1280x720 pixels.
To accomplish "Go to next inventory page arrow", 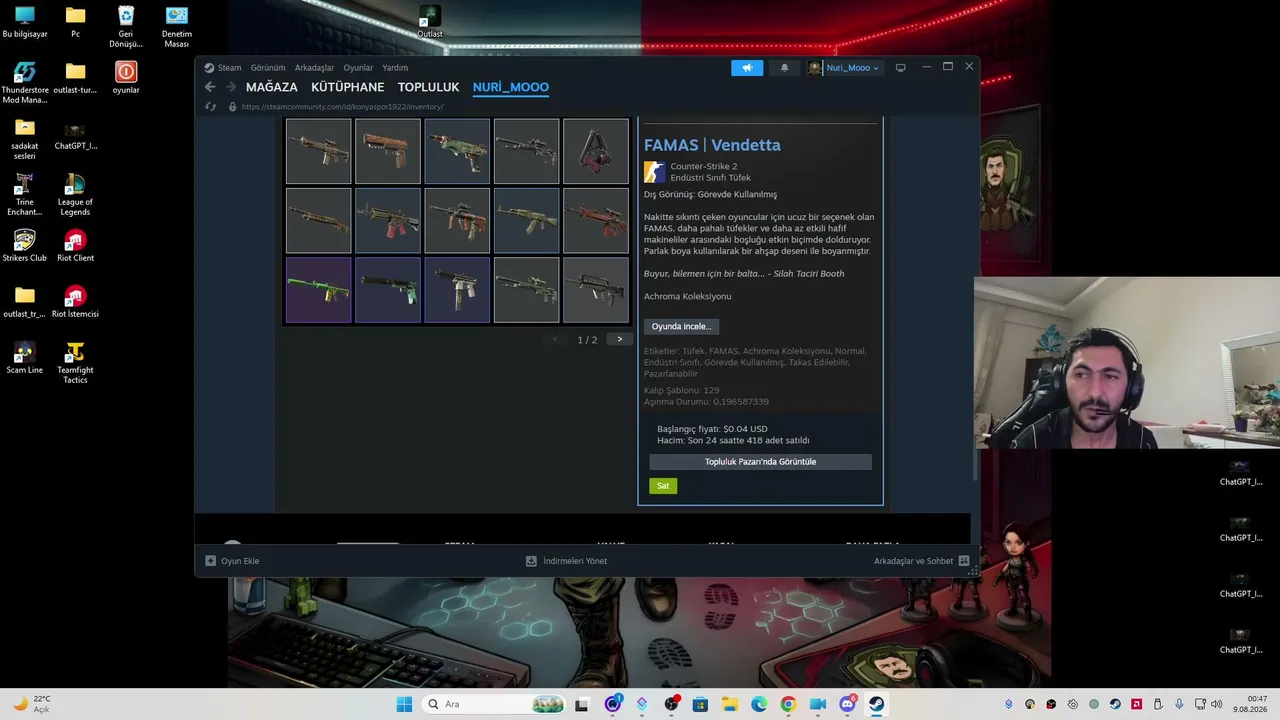I will click(x=620, y=339).
